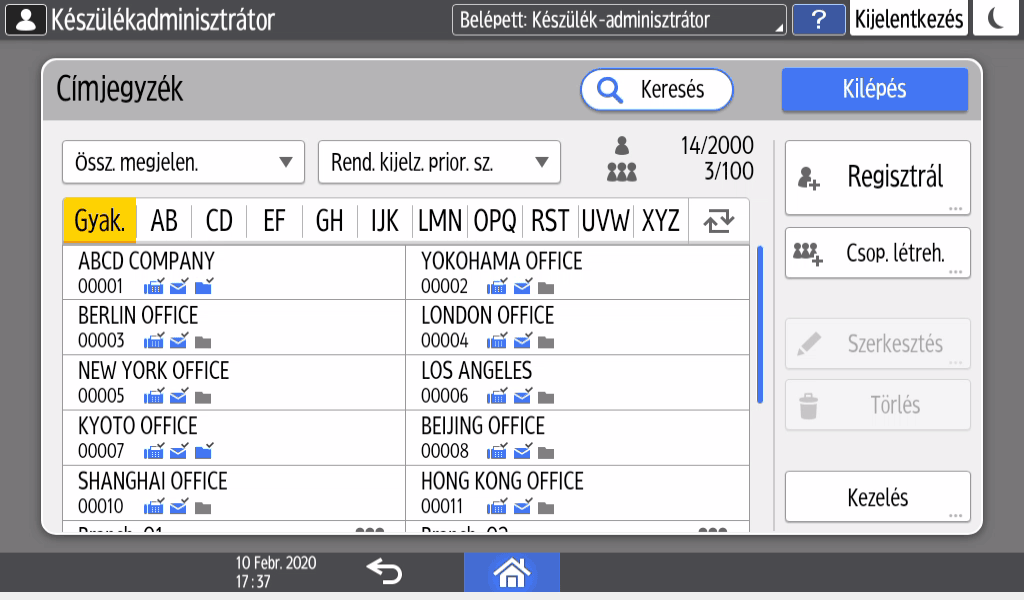Open the Kezelés menu button

point(877,497)
